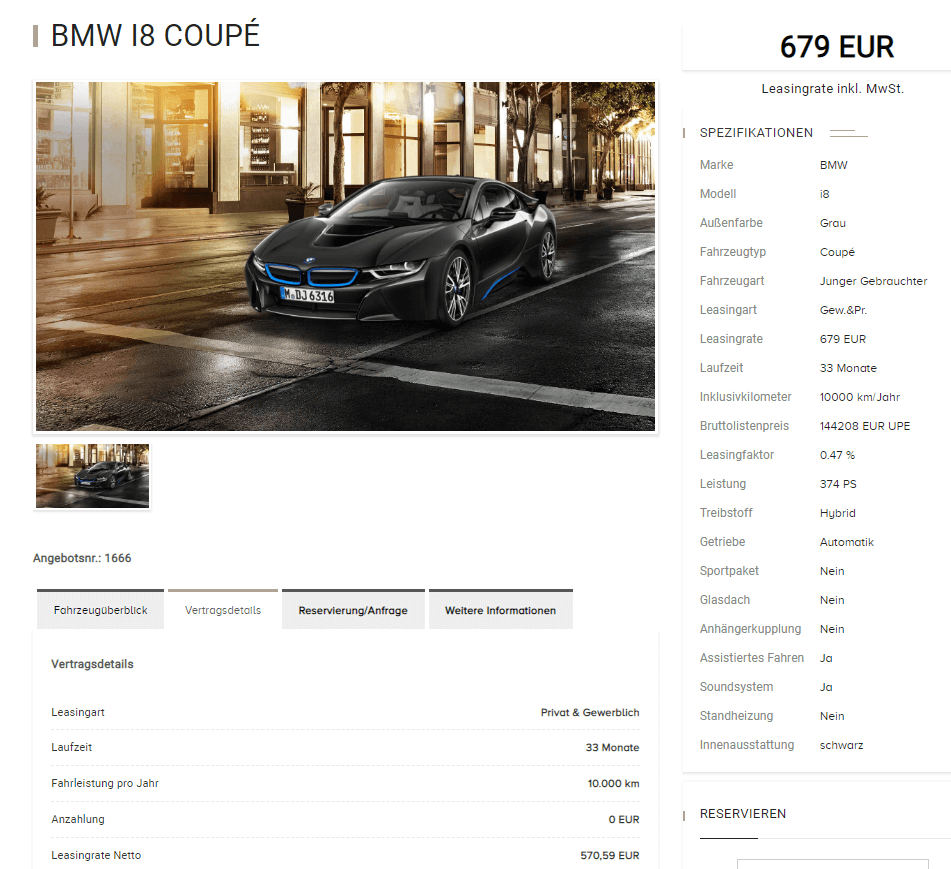951x869 pixels.
Task: Click the large 679 EUR price headline
Action: tap(836, 47)
